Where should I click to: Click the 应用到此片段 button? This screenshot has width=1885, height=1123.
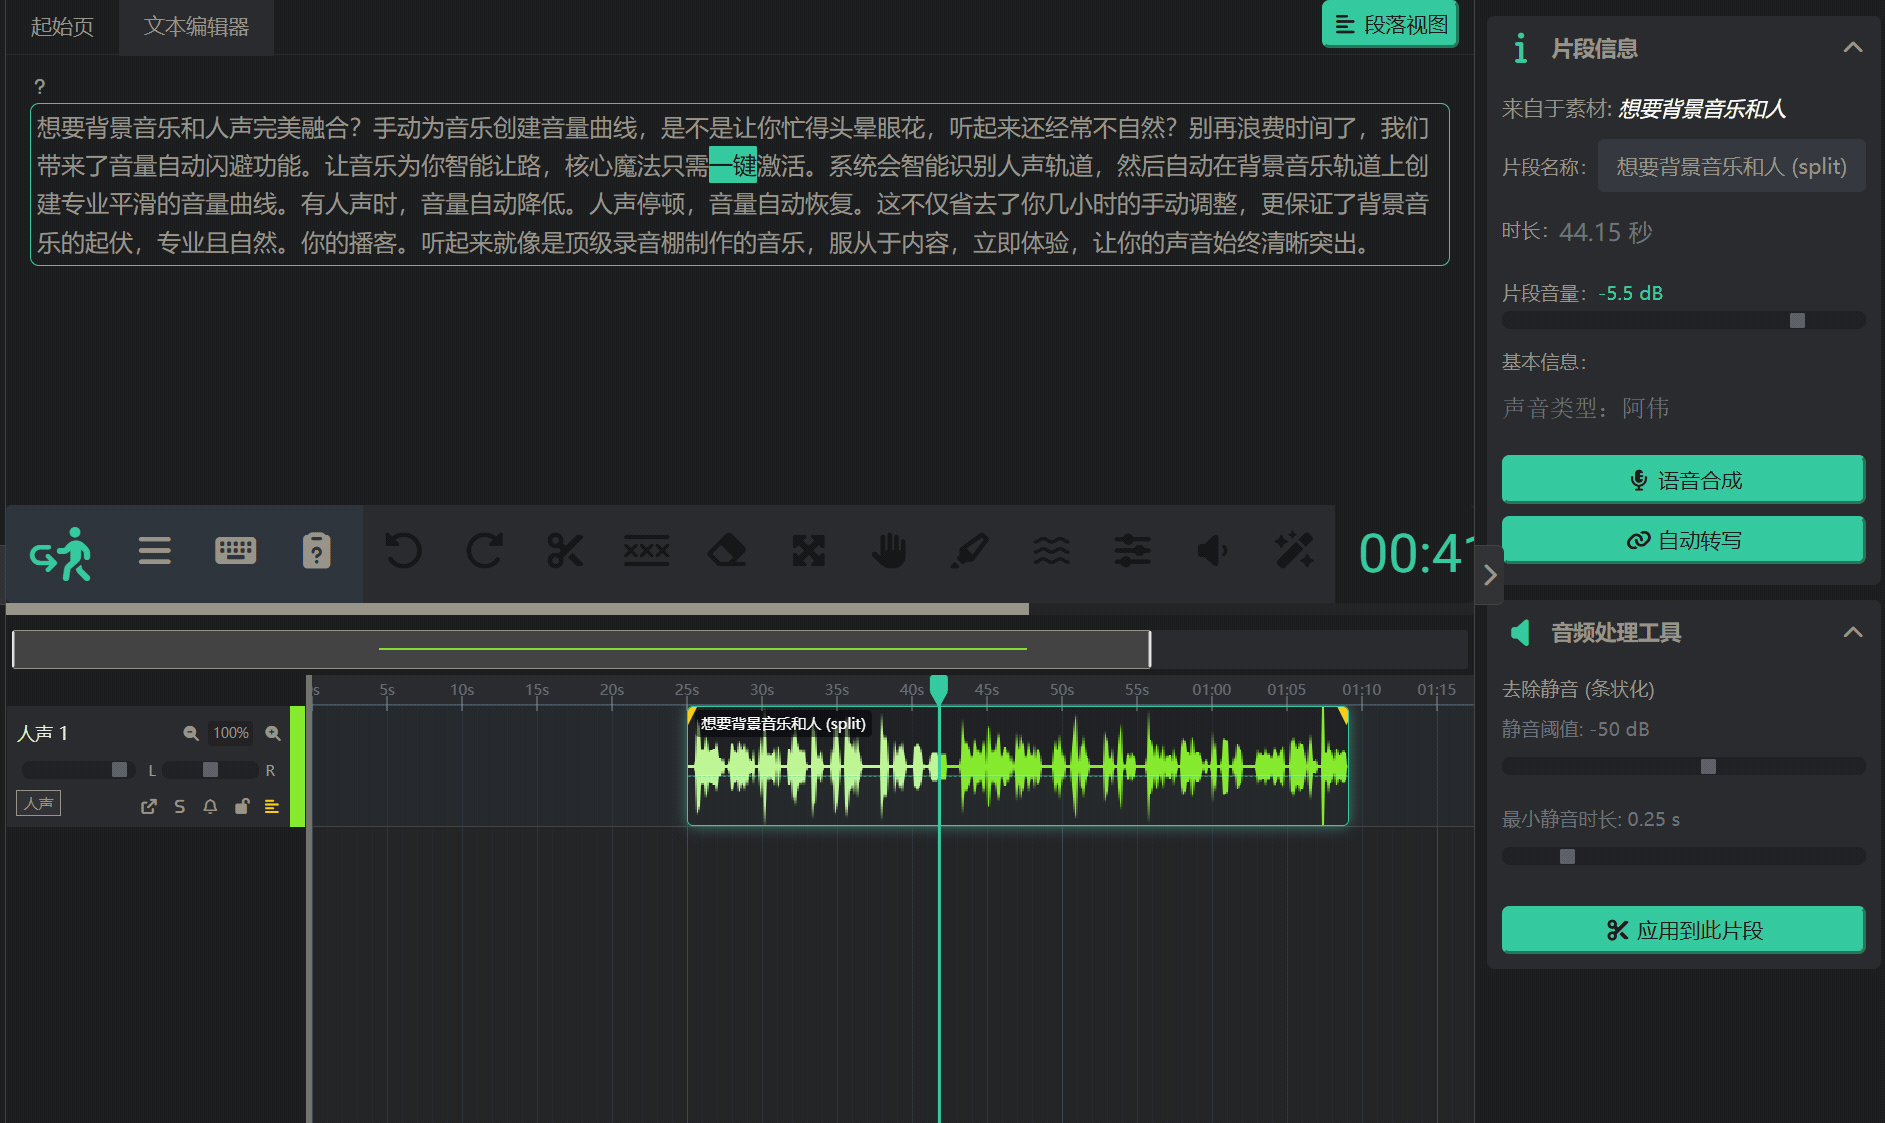(x=1682, y=930)
